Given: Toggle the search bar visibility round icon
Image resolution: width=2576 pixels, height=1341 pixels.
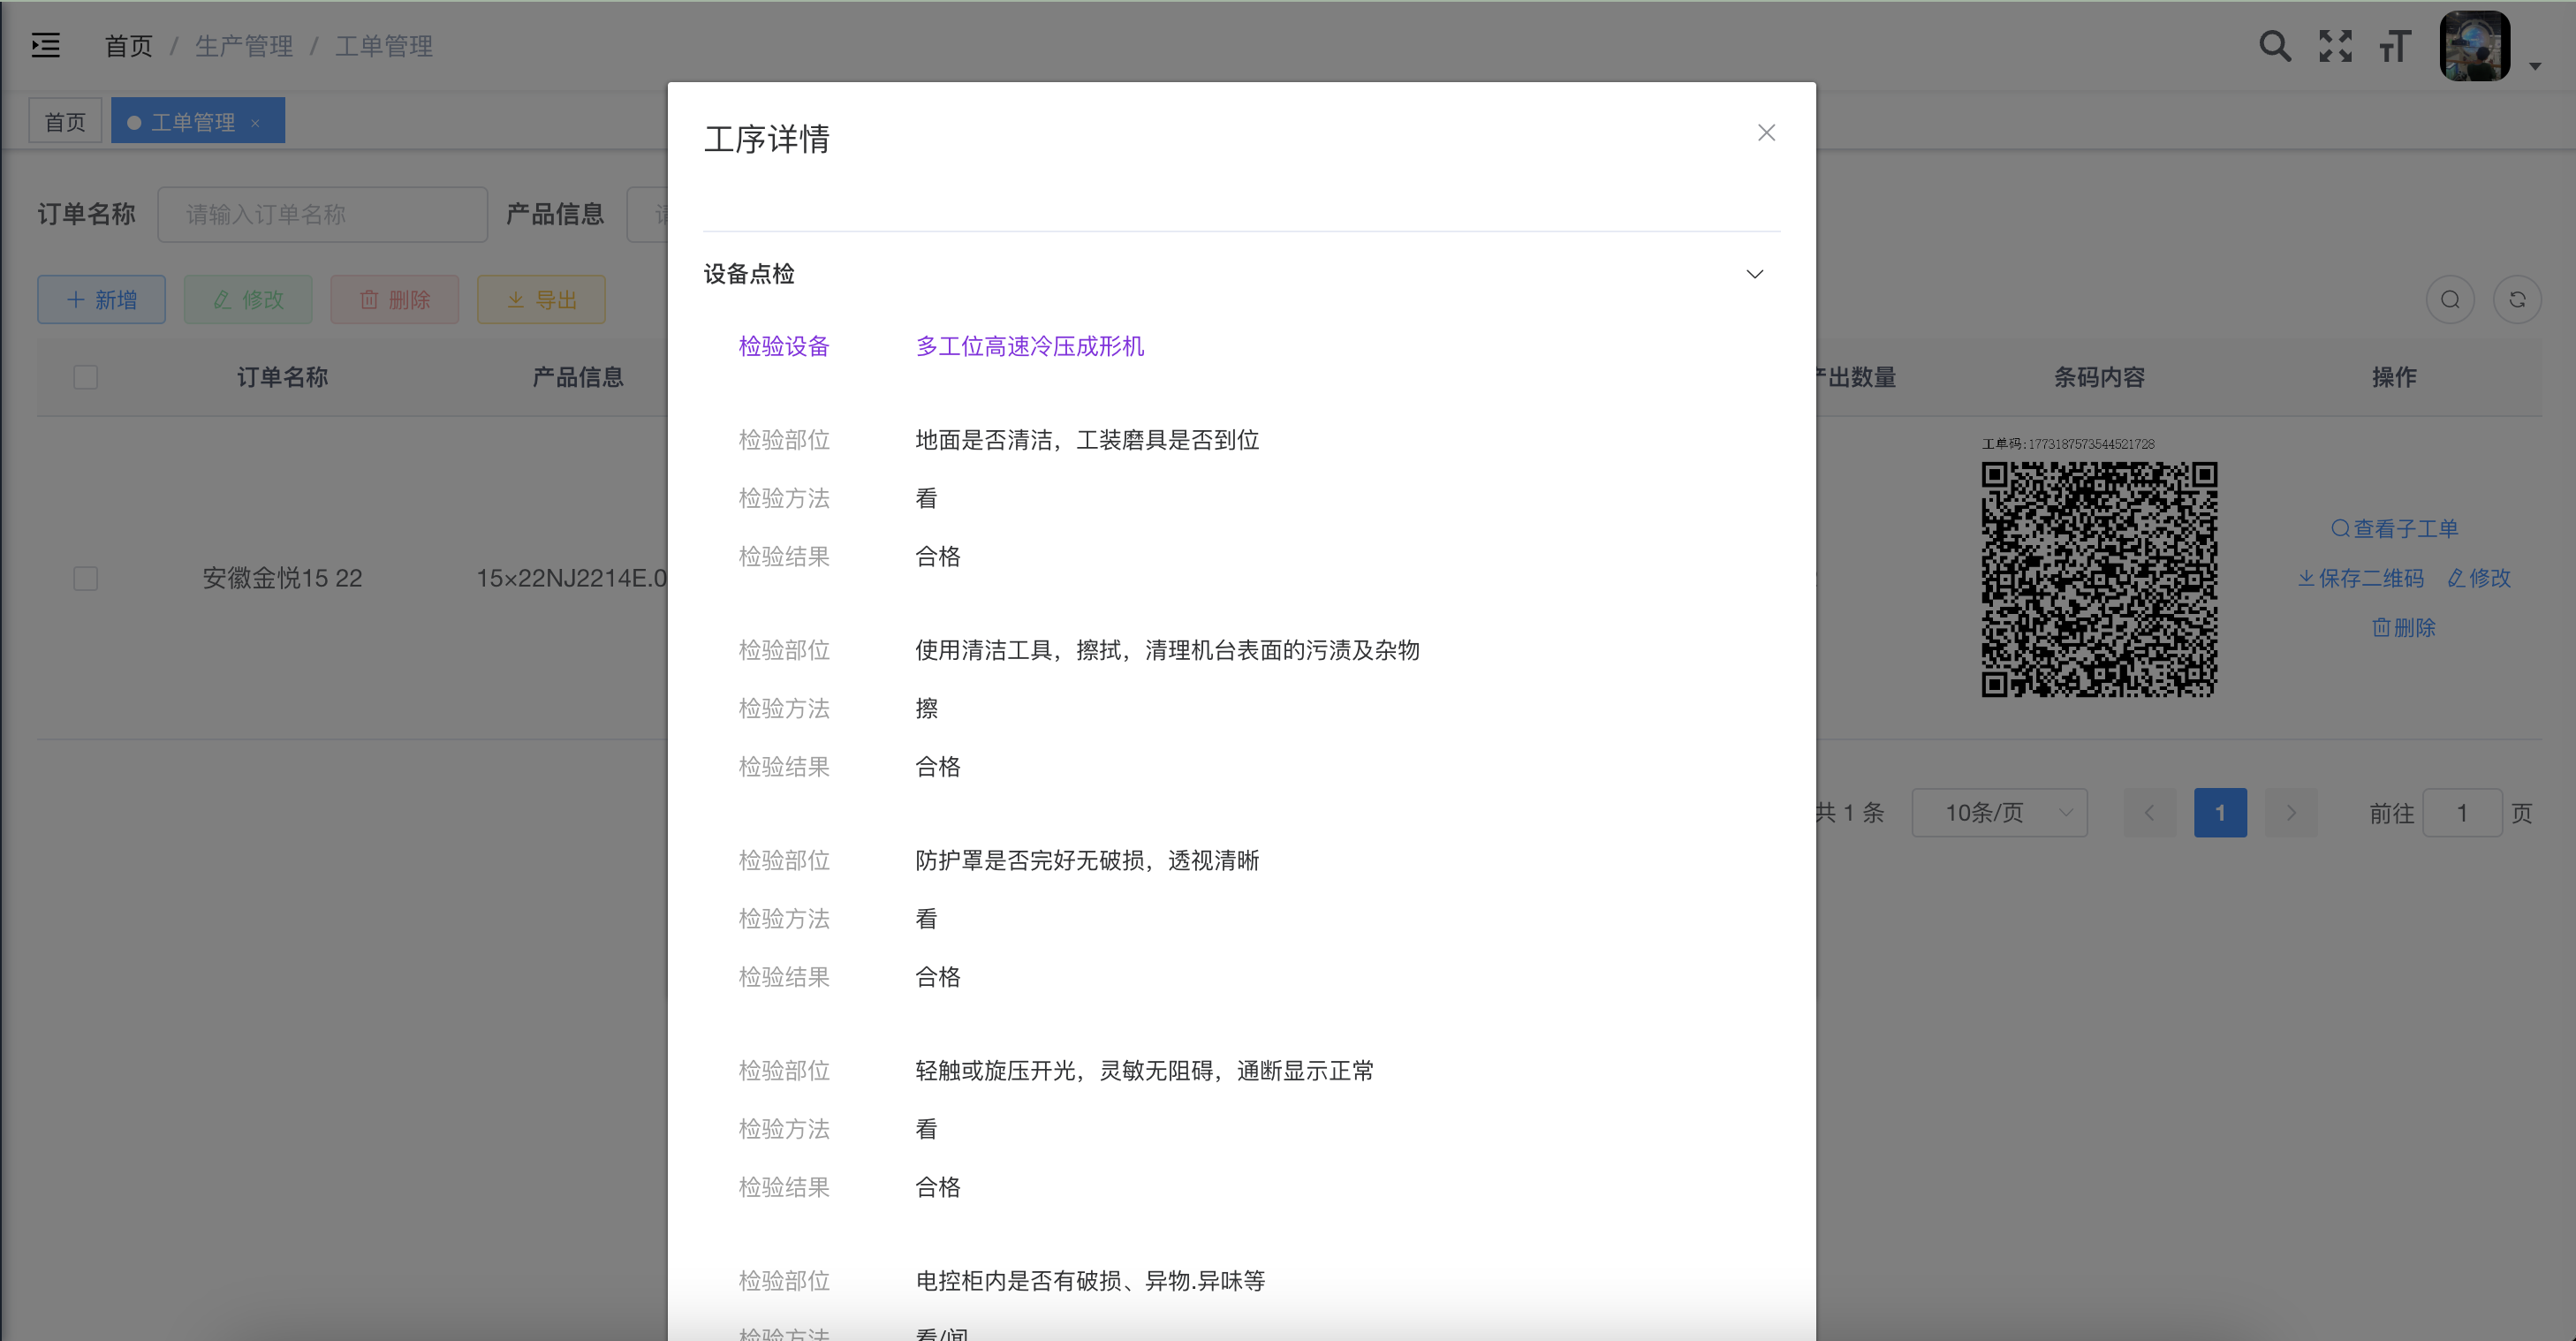Looking at the screenshot, I should coord(2450,299).
